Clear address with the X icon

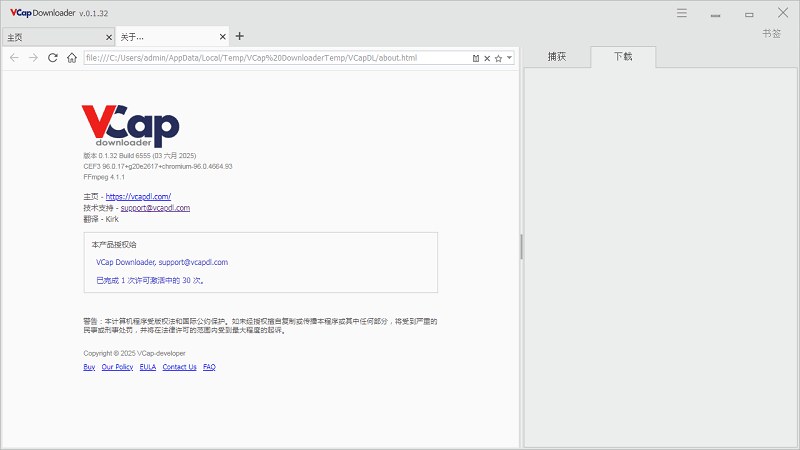pyautogui.click(x=487, y=58)
